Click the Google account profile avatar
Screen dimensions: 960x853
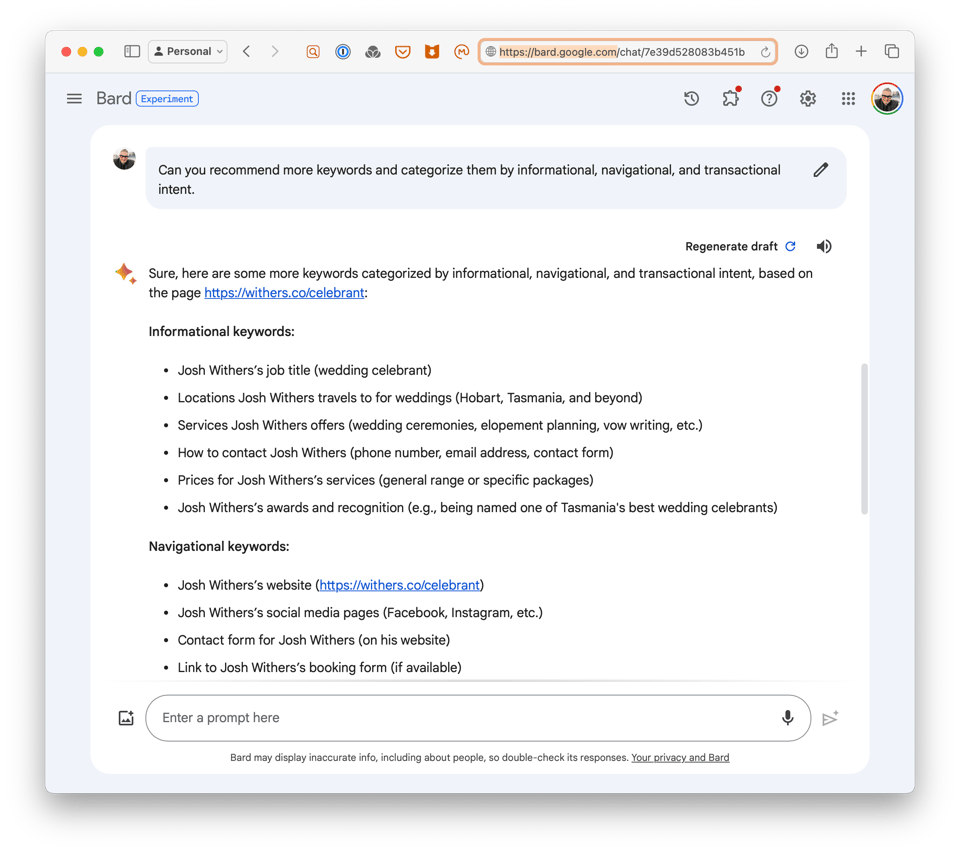click(886, 98)
